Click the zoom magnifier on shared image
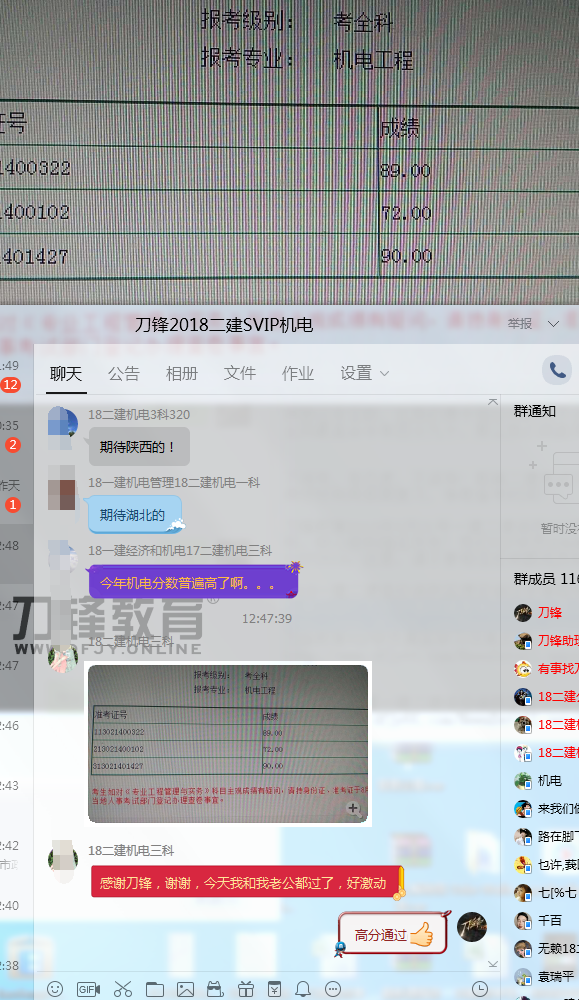579x1000 pixels. [x=353, y=809]
